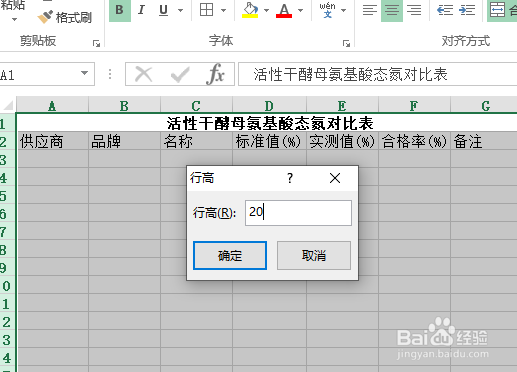
Task: Decrease indent icon
Action: tap(445, 10)
